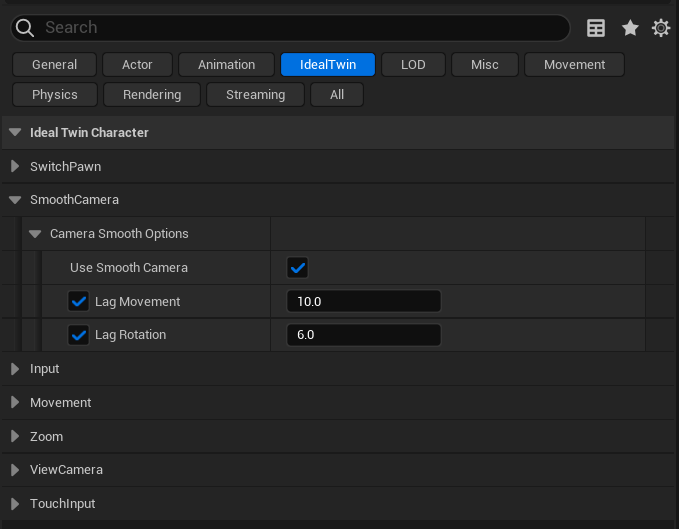Image resolution: width=679 pixels, height=529 pixels.
Task: Toggle the favorites star icon
Action: 629,28
